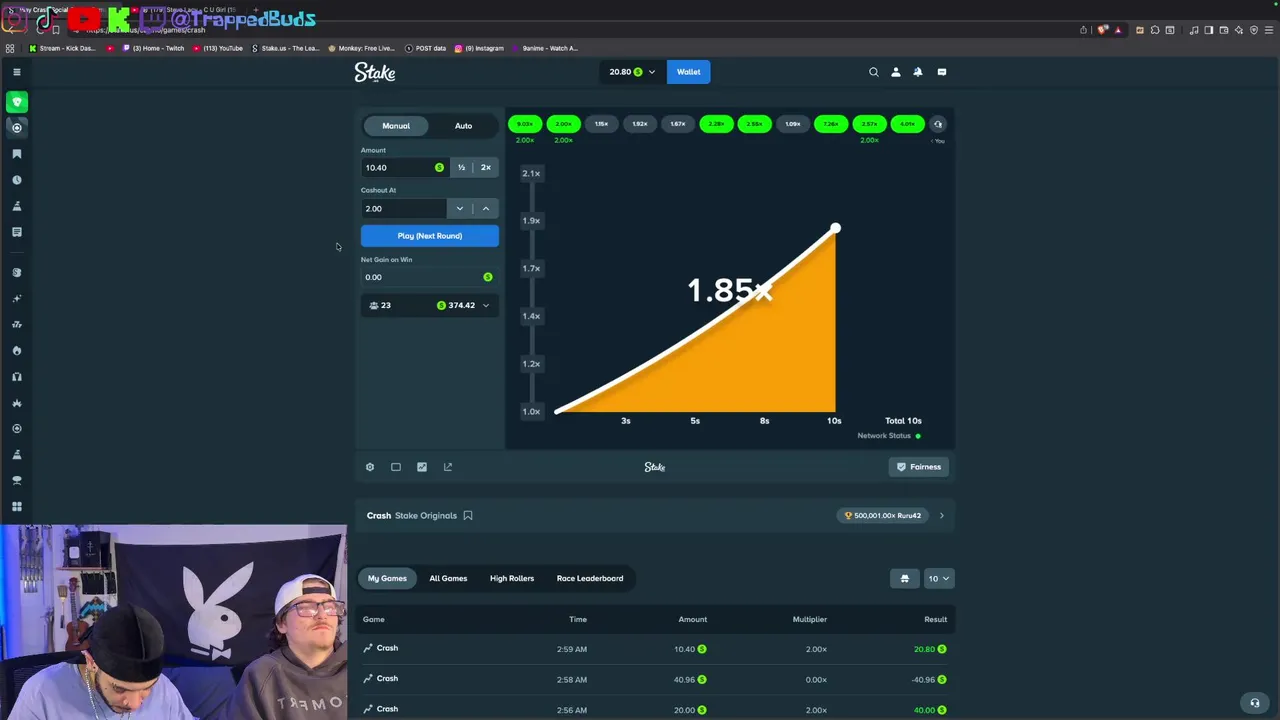
Task: Click the green shield icon in sidebar
Action: pyautogui.click(x=17, y=102)
